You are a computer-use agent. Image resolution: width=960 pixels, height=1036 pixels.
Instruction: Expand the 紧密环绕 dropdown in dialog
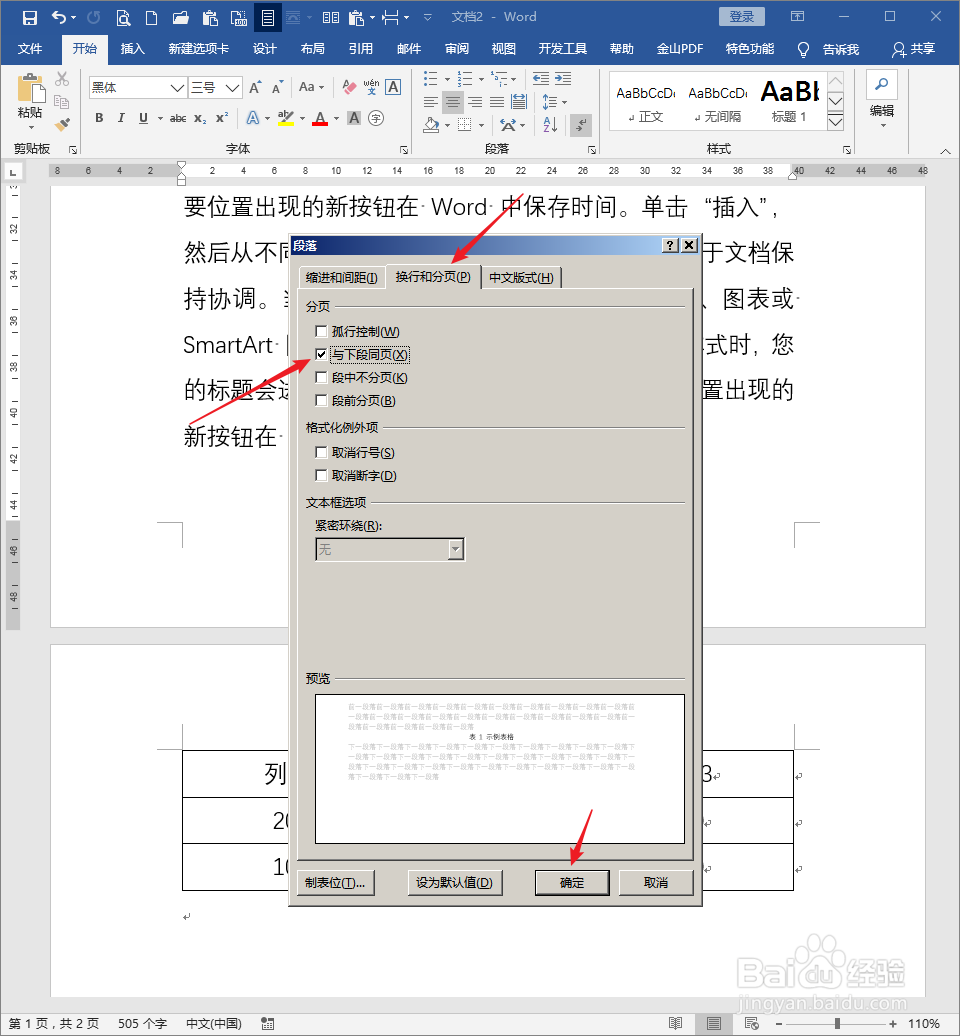[x=456, y=549]
